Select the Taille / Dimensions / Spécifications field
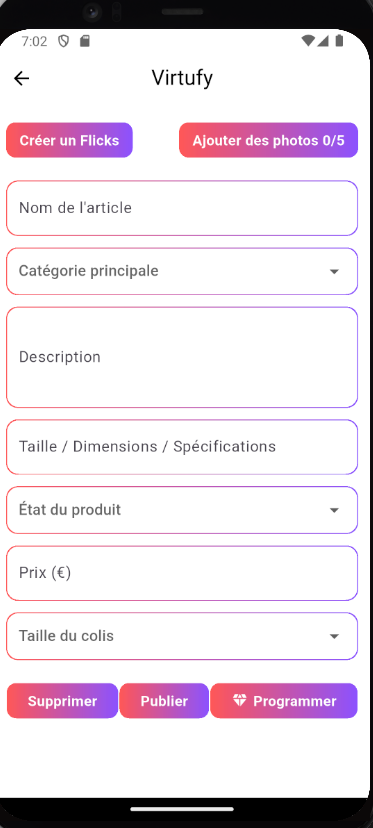The height and width of the screenshot is (828, 373). point(182,447)
